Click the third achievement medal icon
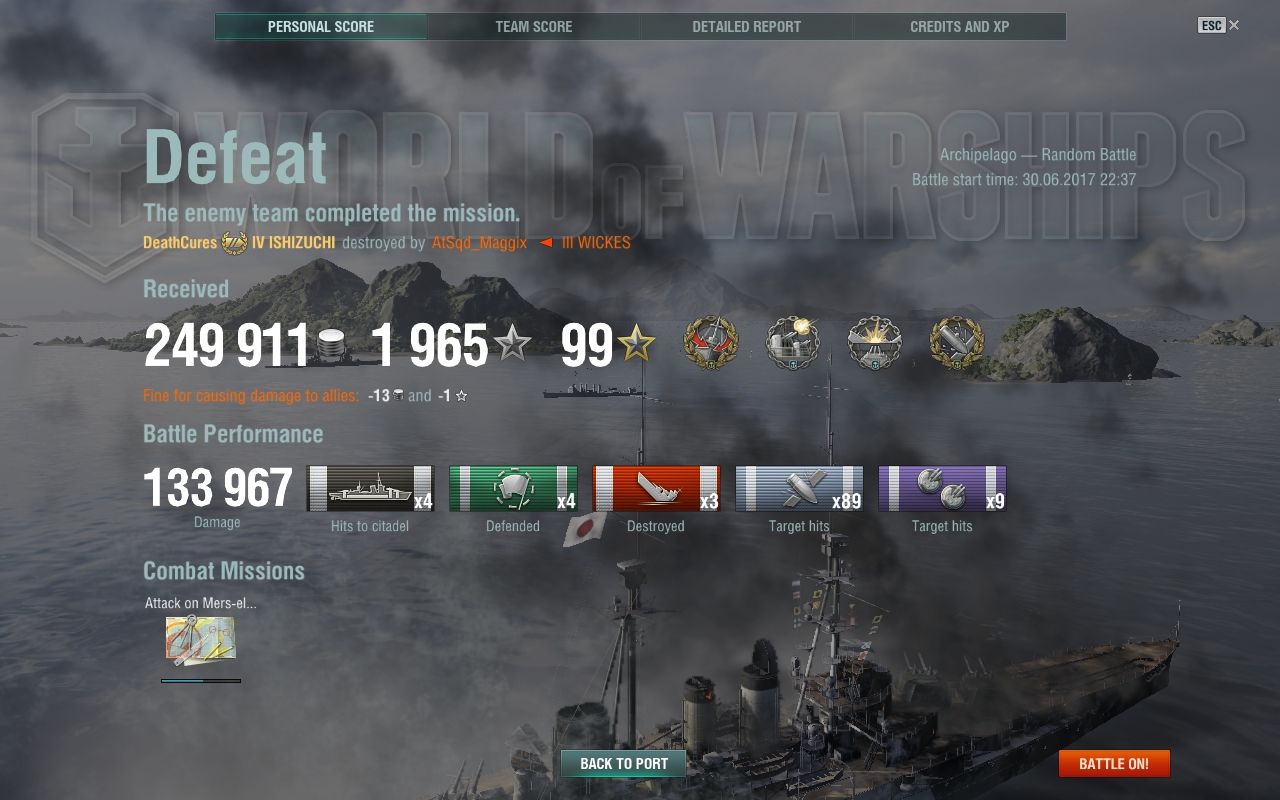The image size is (1280, 800). pyautogui.click(x=875, y=343)
